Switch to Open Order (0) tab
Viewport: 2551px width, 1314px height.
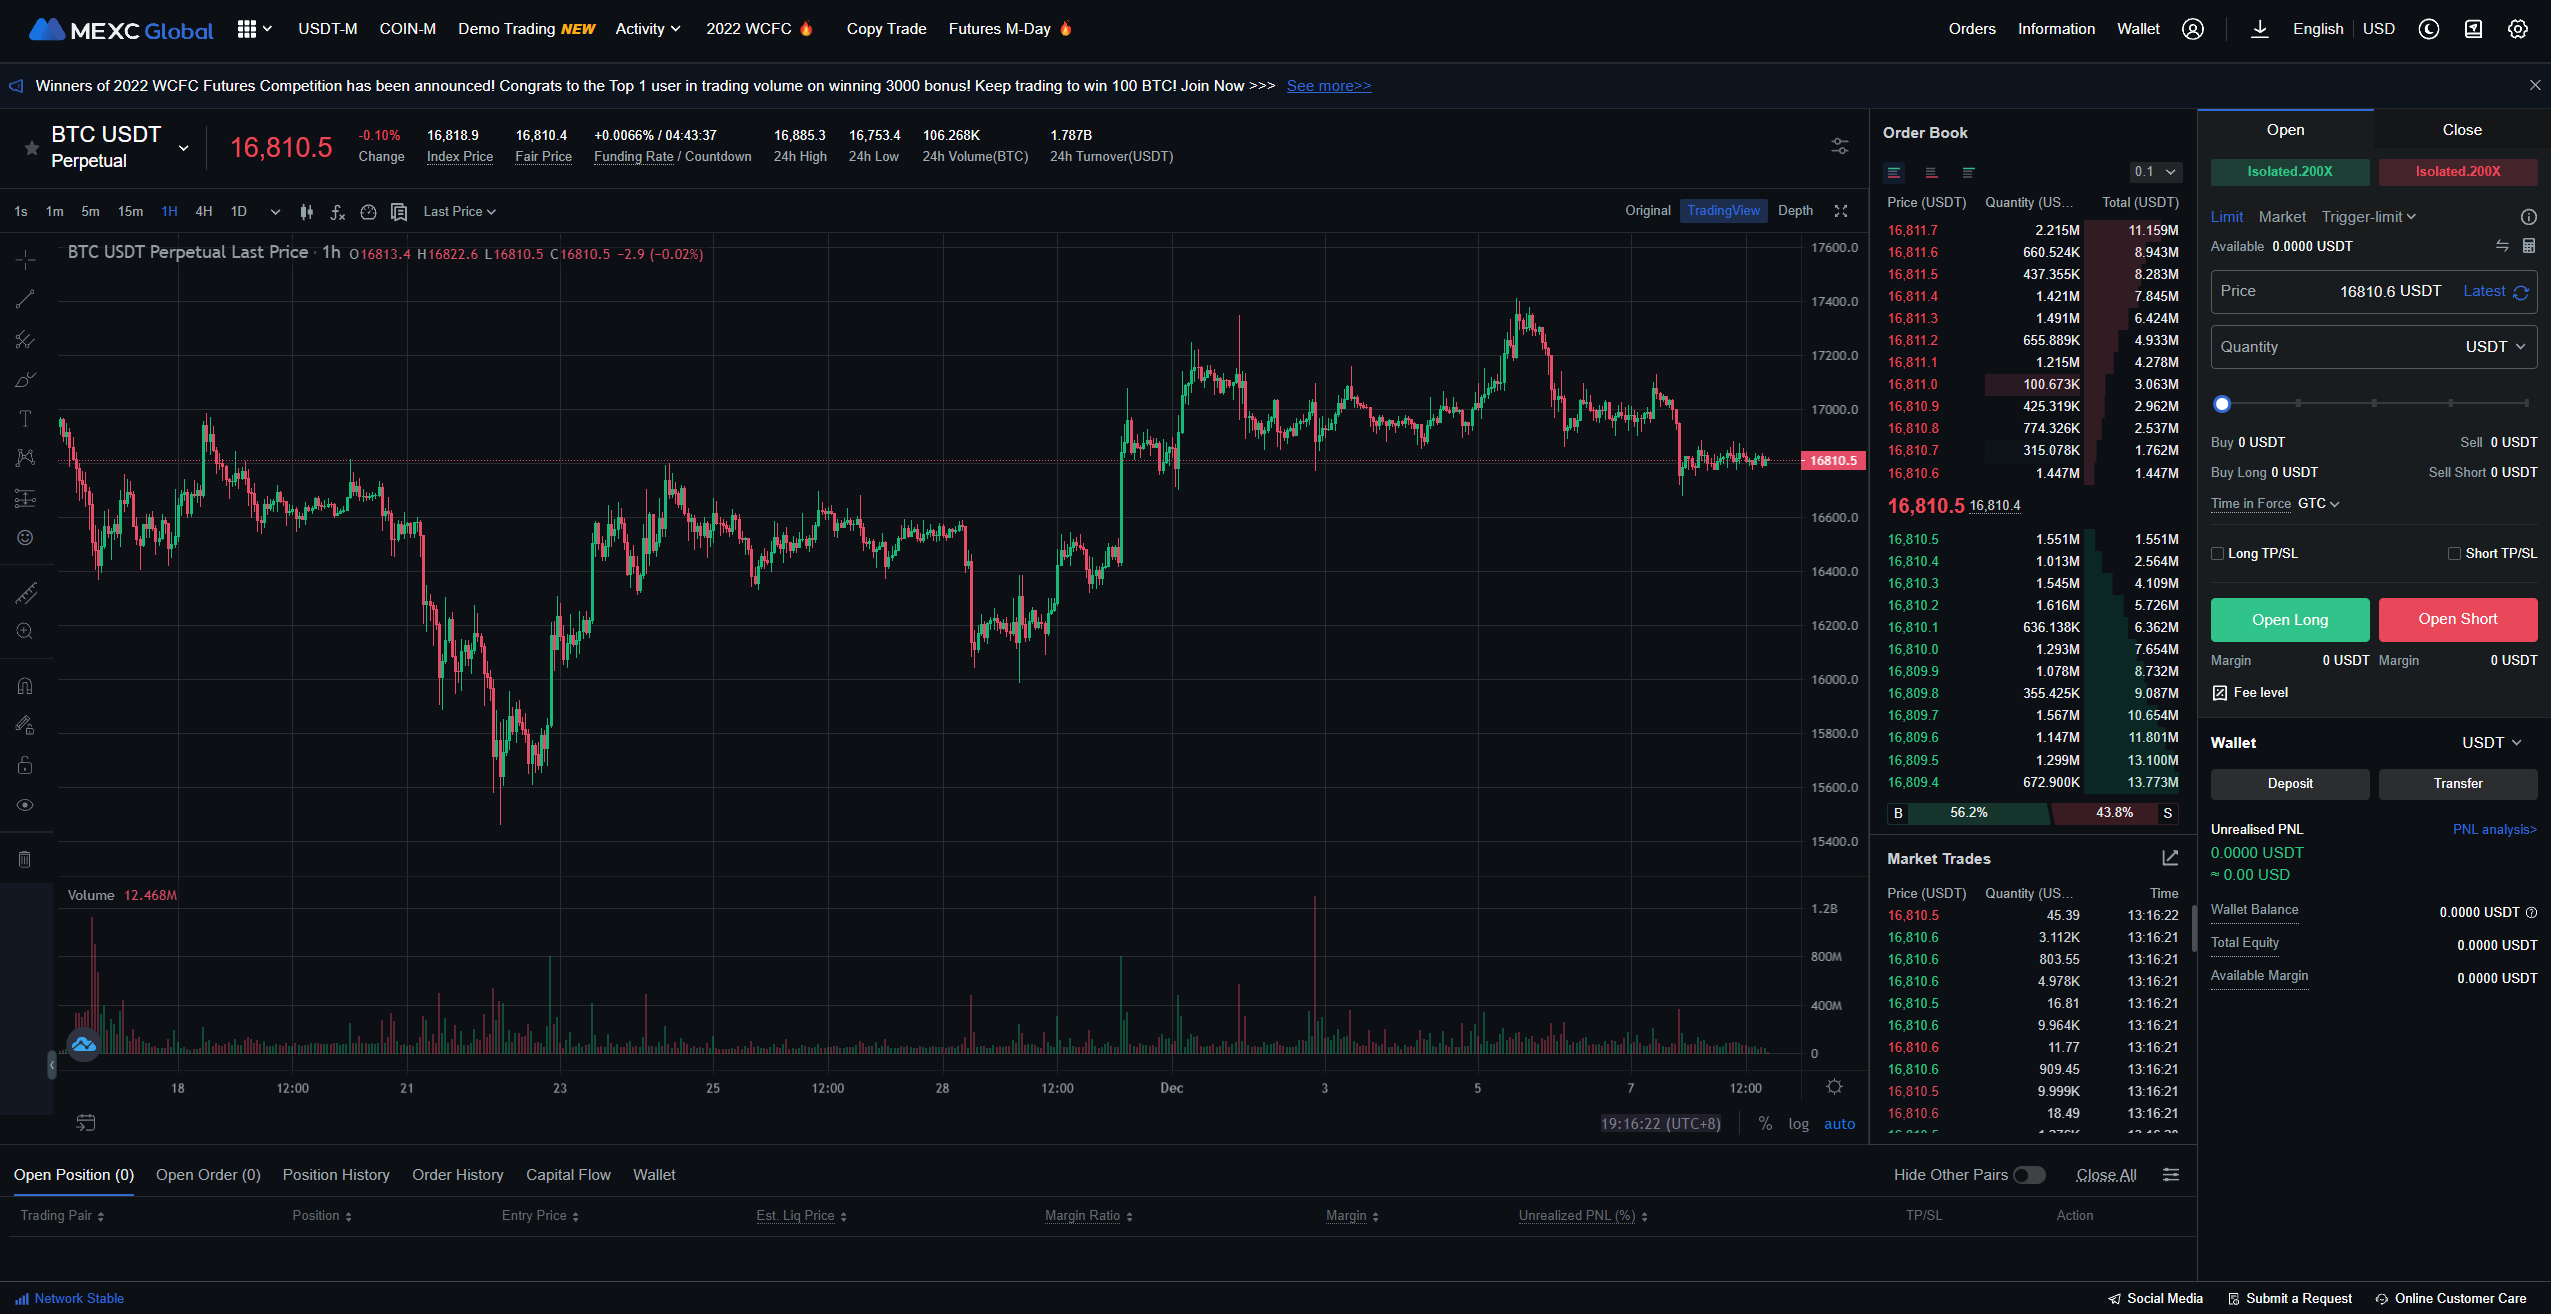(x=208, y=1175)
